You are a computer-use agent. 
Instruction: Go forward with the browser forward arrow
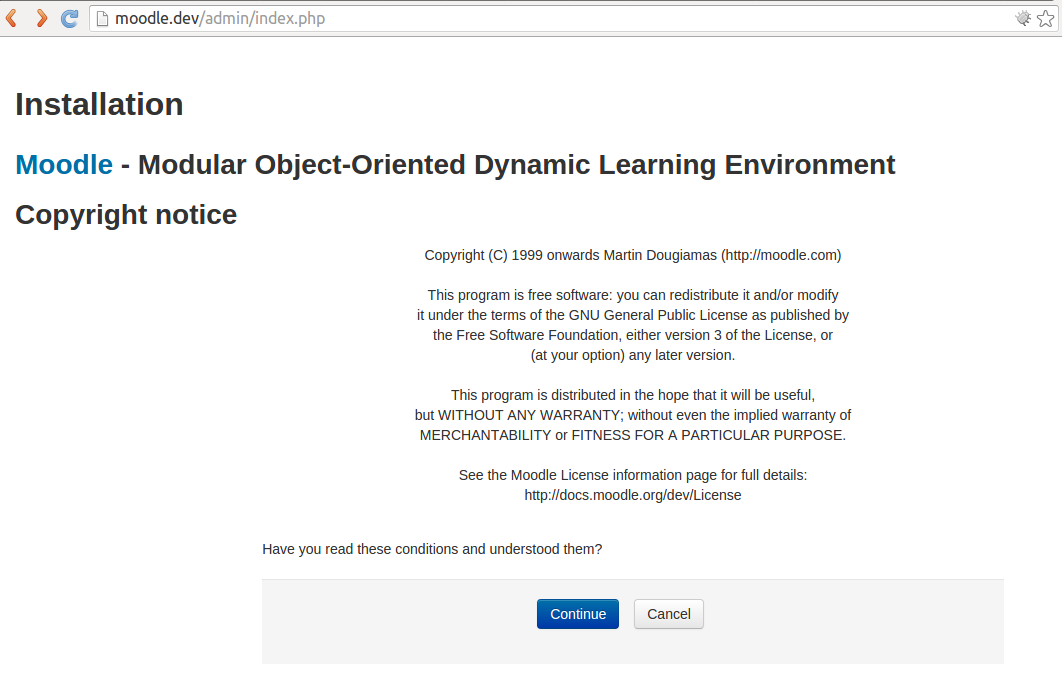(41, 18)
